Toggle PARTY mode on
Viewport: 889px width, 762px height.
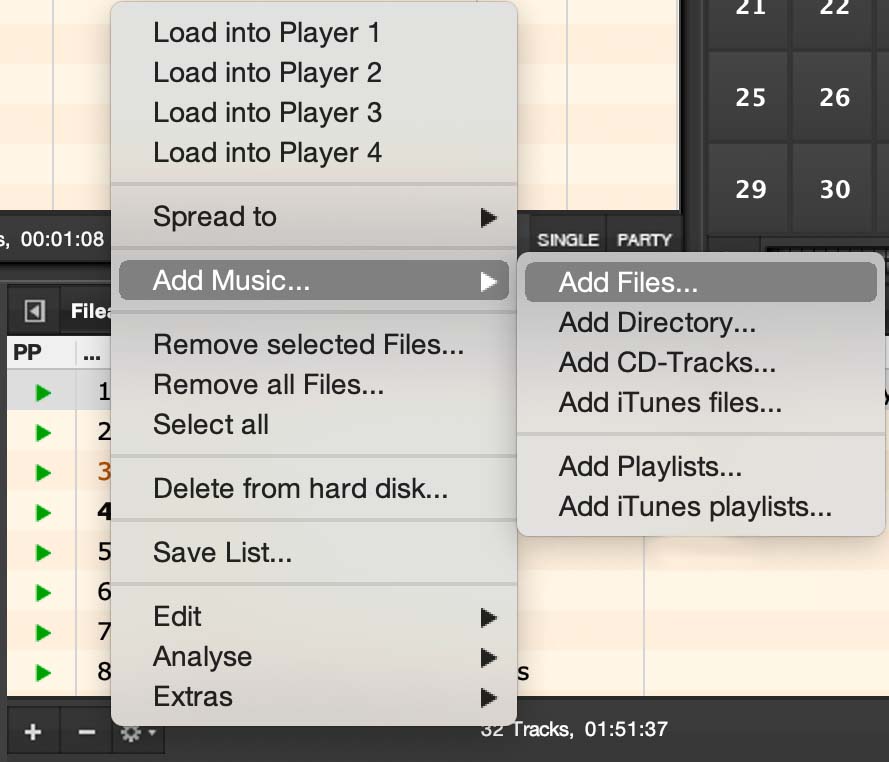[644, 240]
